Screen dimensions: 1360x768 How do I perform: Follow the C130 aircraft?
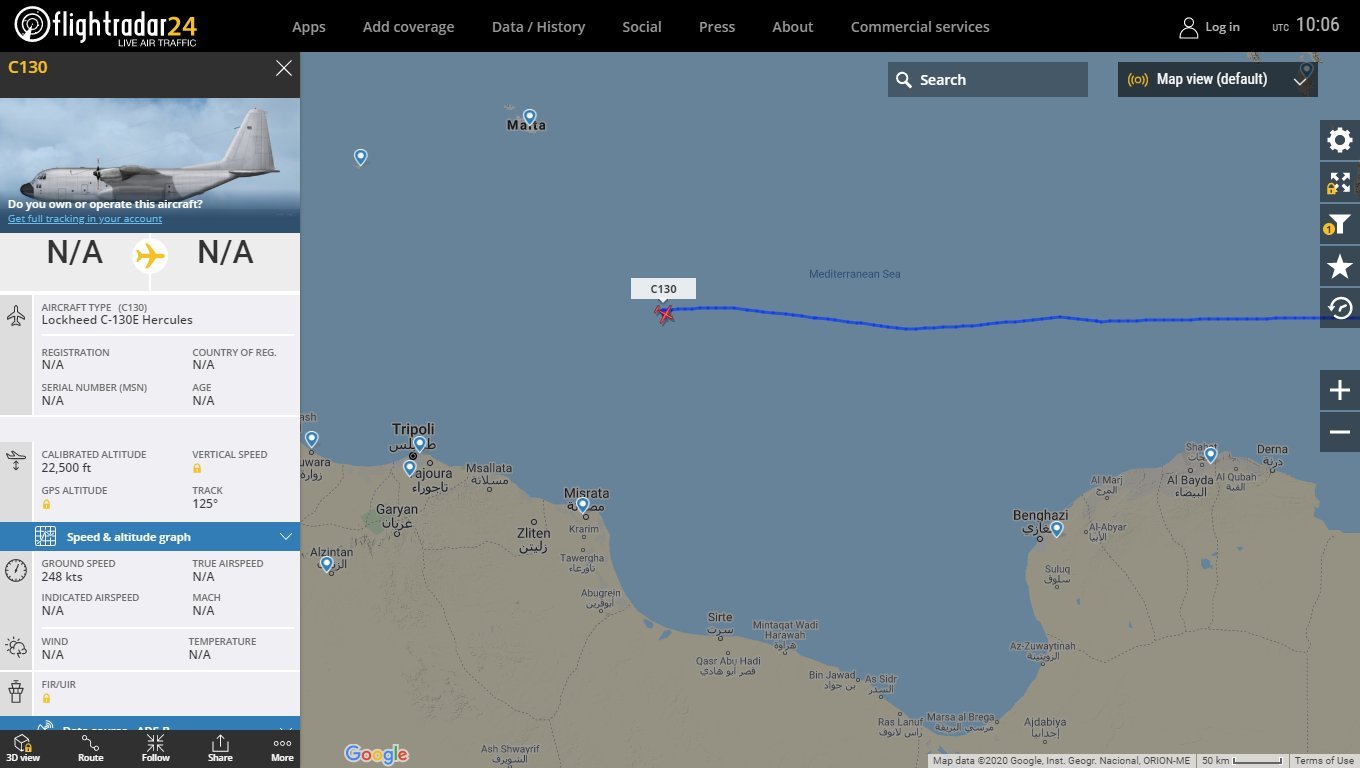pos(155,748)
